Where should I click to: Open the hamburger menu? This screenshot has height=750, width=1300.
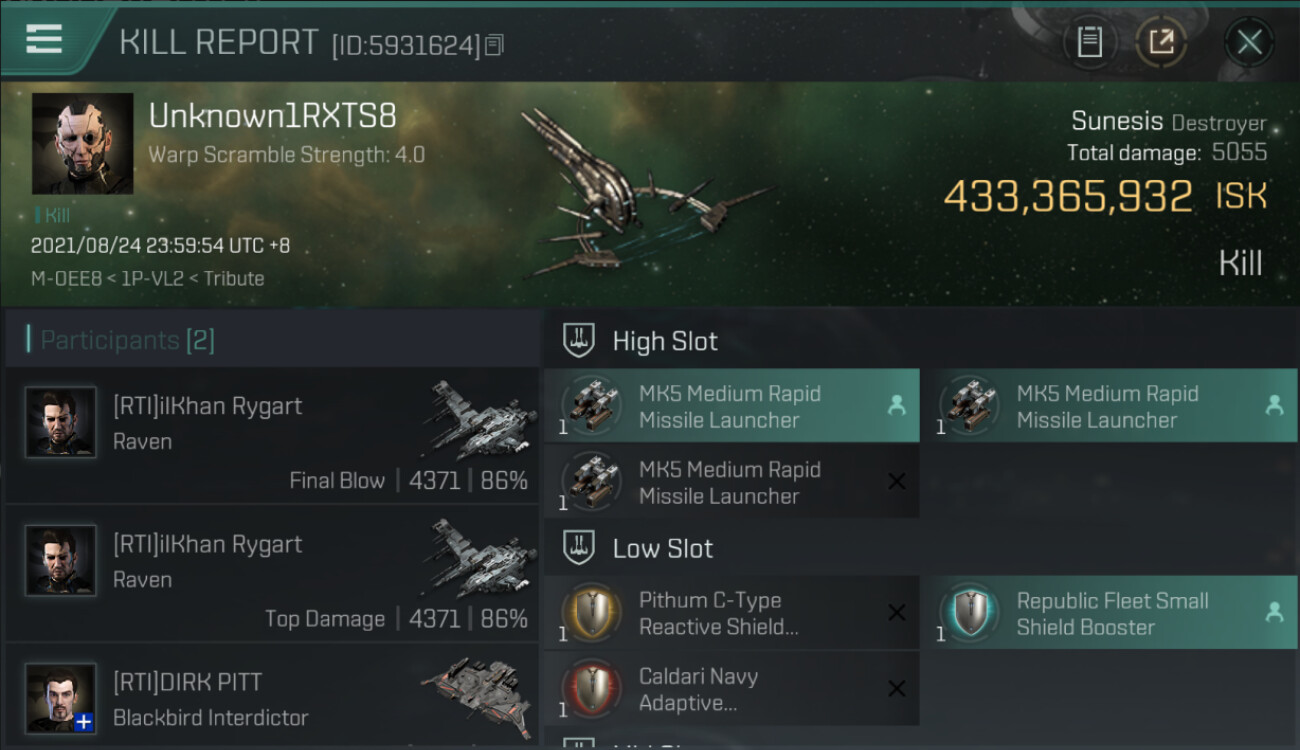pyautogui.click(x=44, y=39)
